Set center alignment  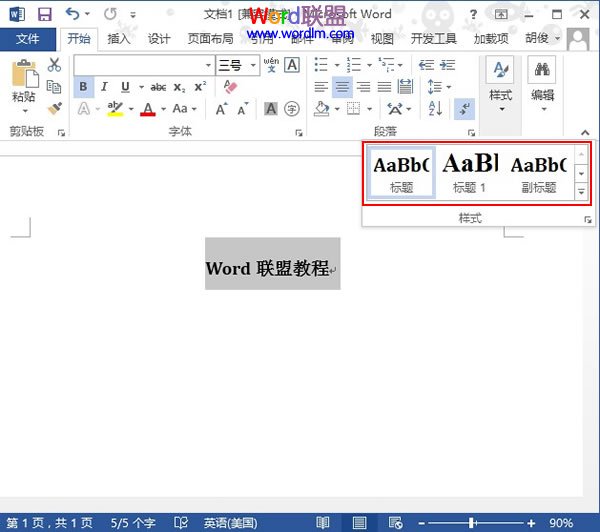coord(342,87)
